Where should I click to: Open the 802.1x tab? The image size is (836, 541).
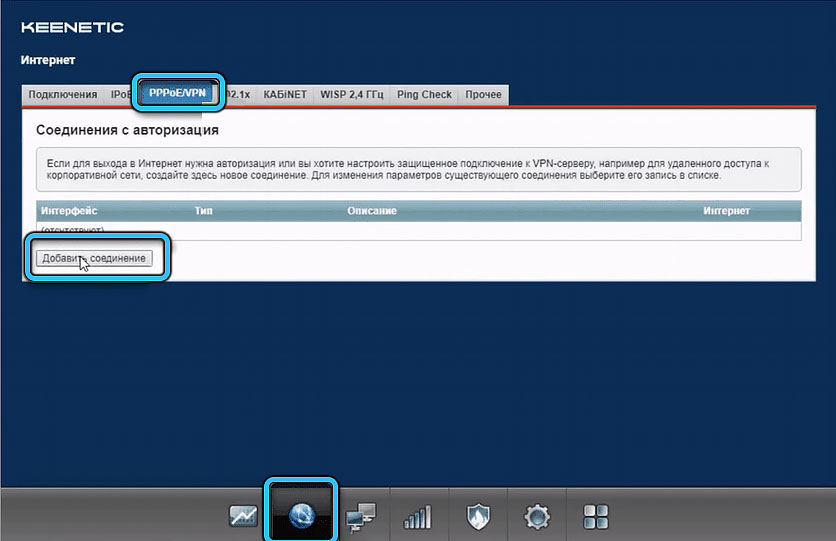(237, 95)
